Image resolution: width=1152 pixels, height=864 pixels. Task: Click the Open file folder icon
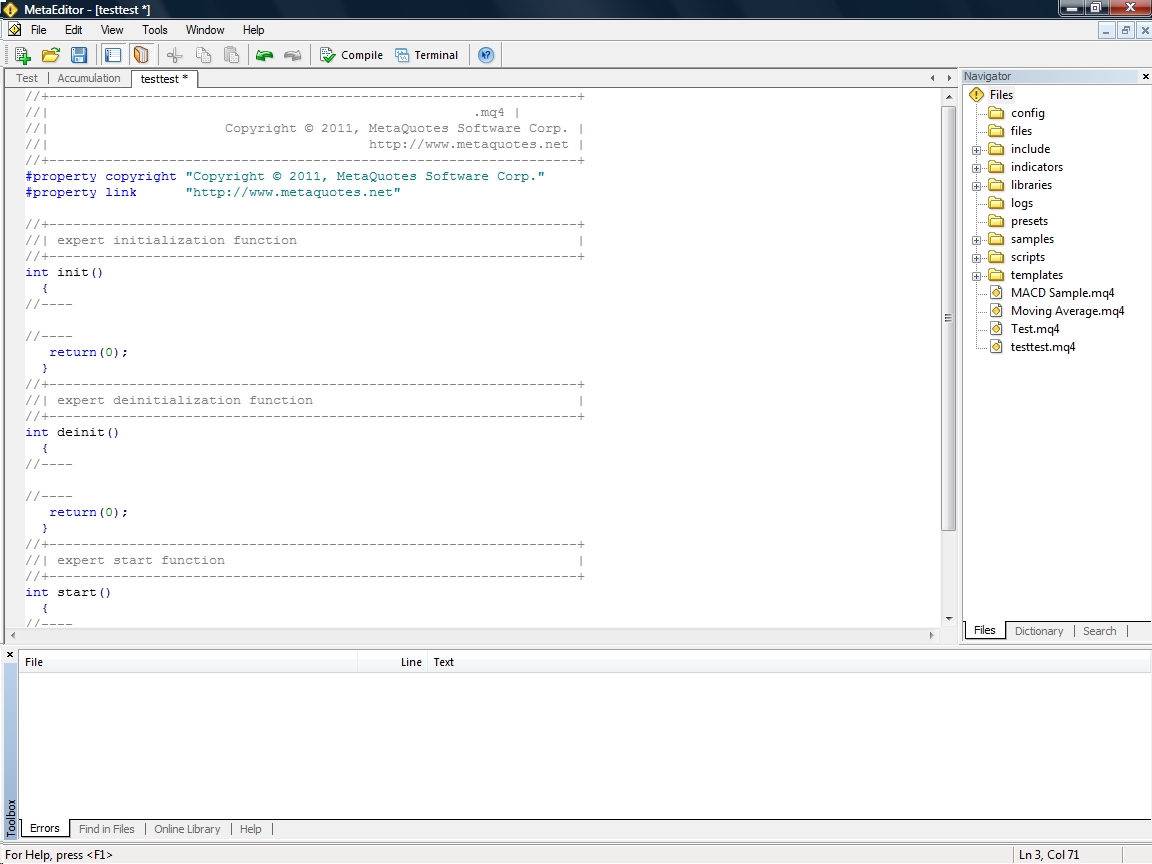(x=50, y=55)
